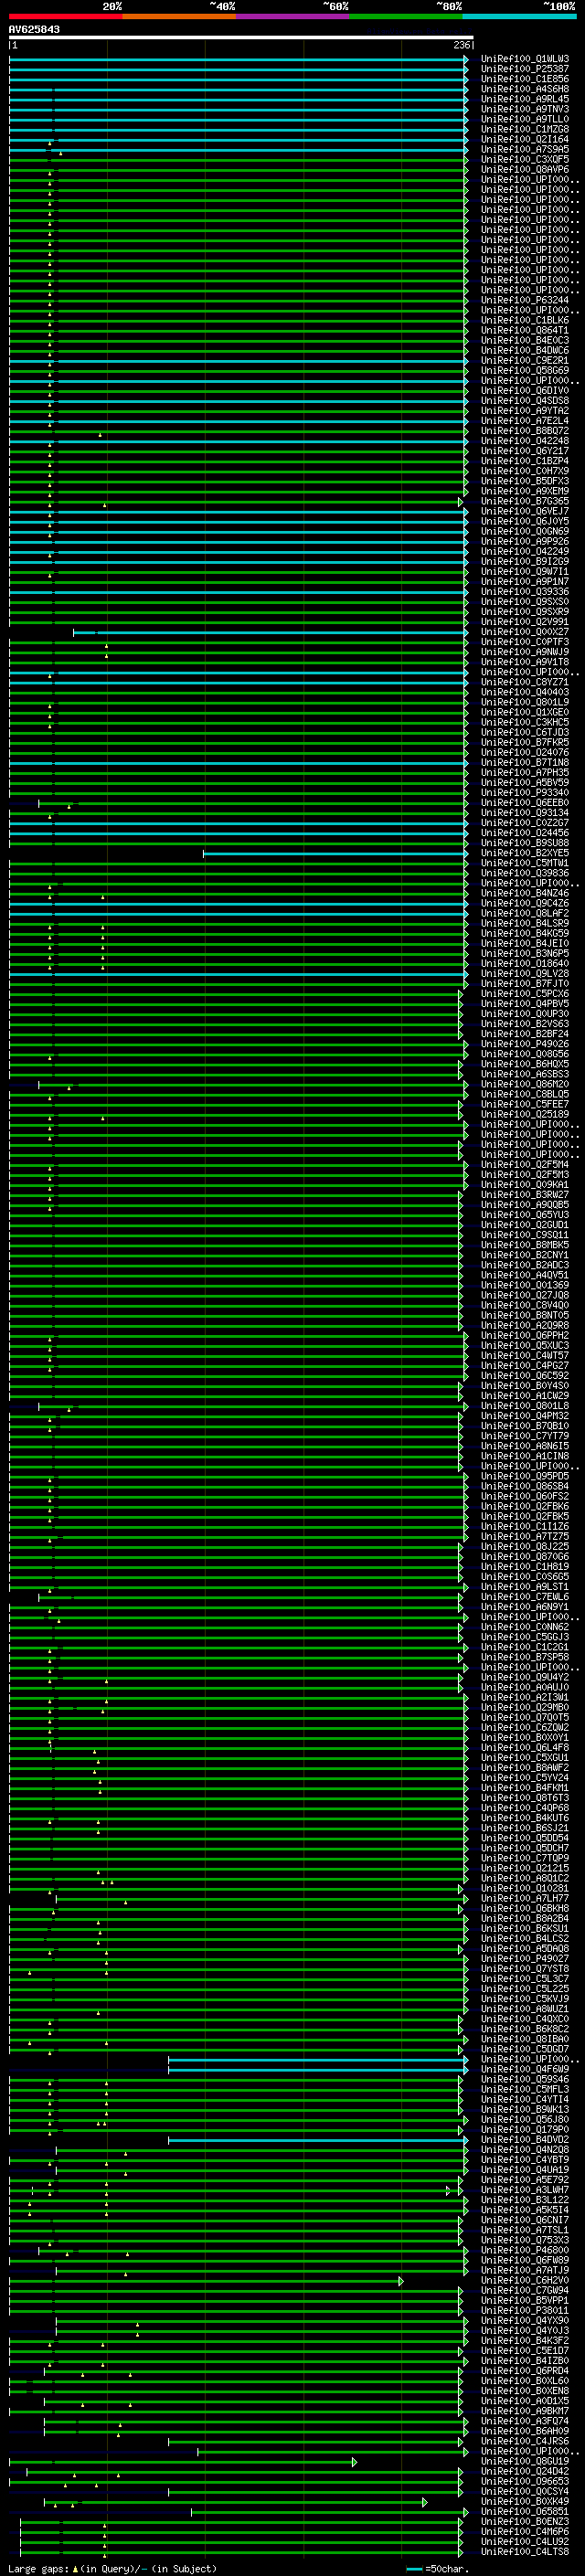Click the white query sequence ruler bar
The height and width of the screenshot is (2576, 585).
(x=241, y=37)
